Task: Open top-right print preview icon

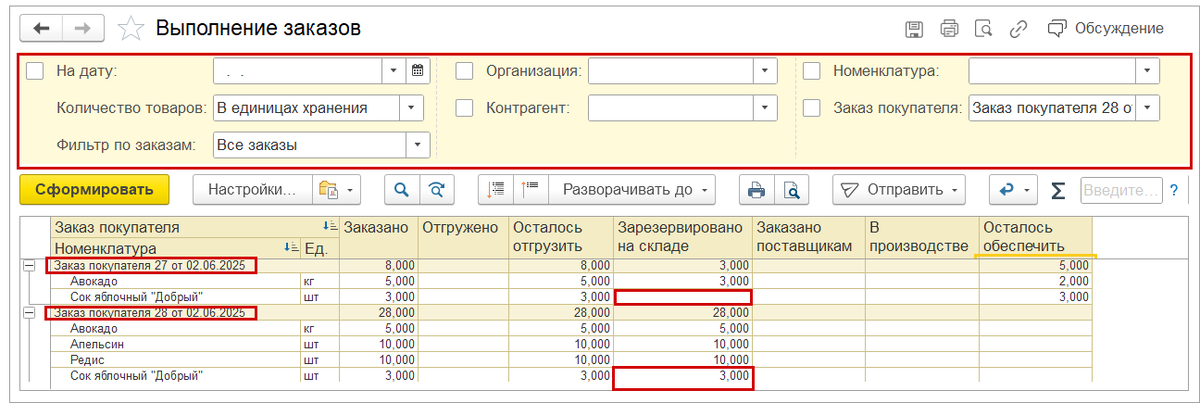Action: click(x=983, y=28)
